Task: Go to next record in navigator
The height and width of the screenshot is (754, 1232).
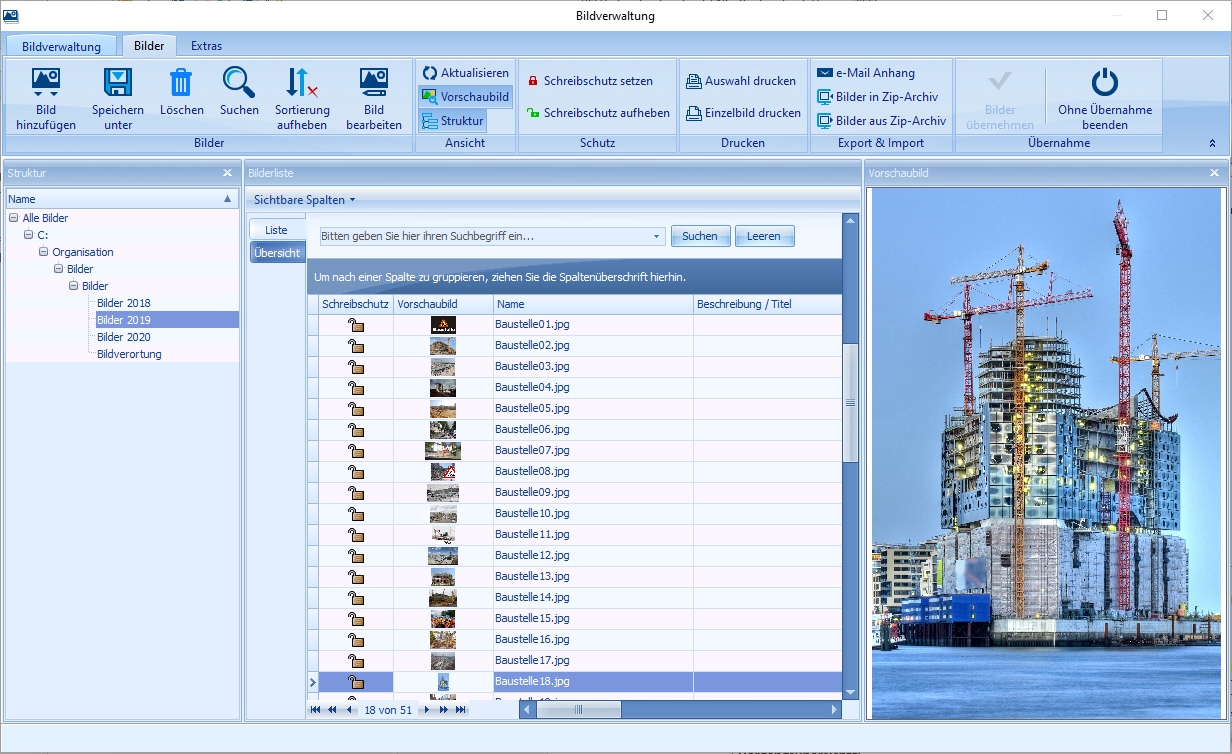Action: (x=427, y=710)
